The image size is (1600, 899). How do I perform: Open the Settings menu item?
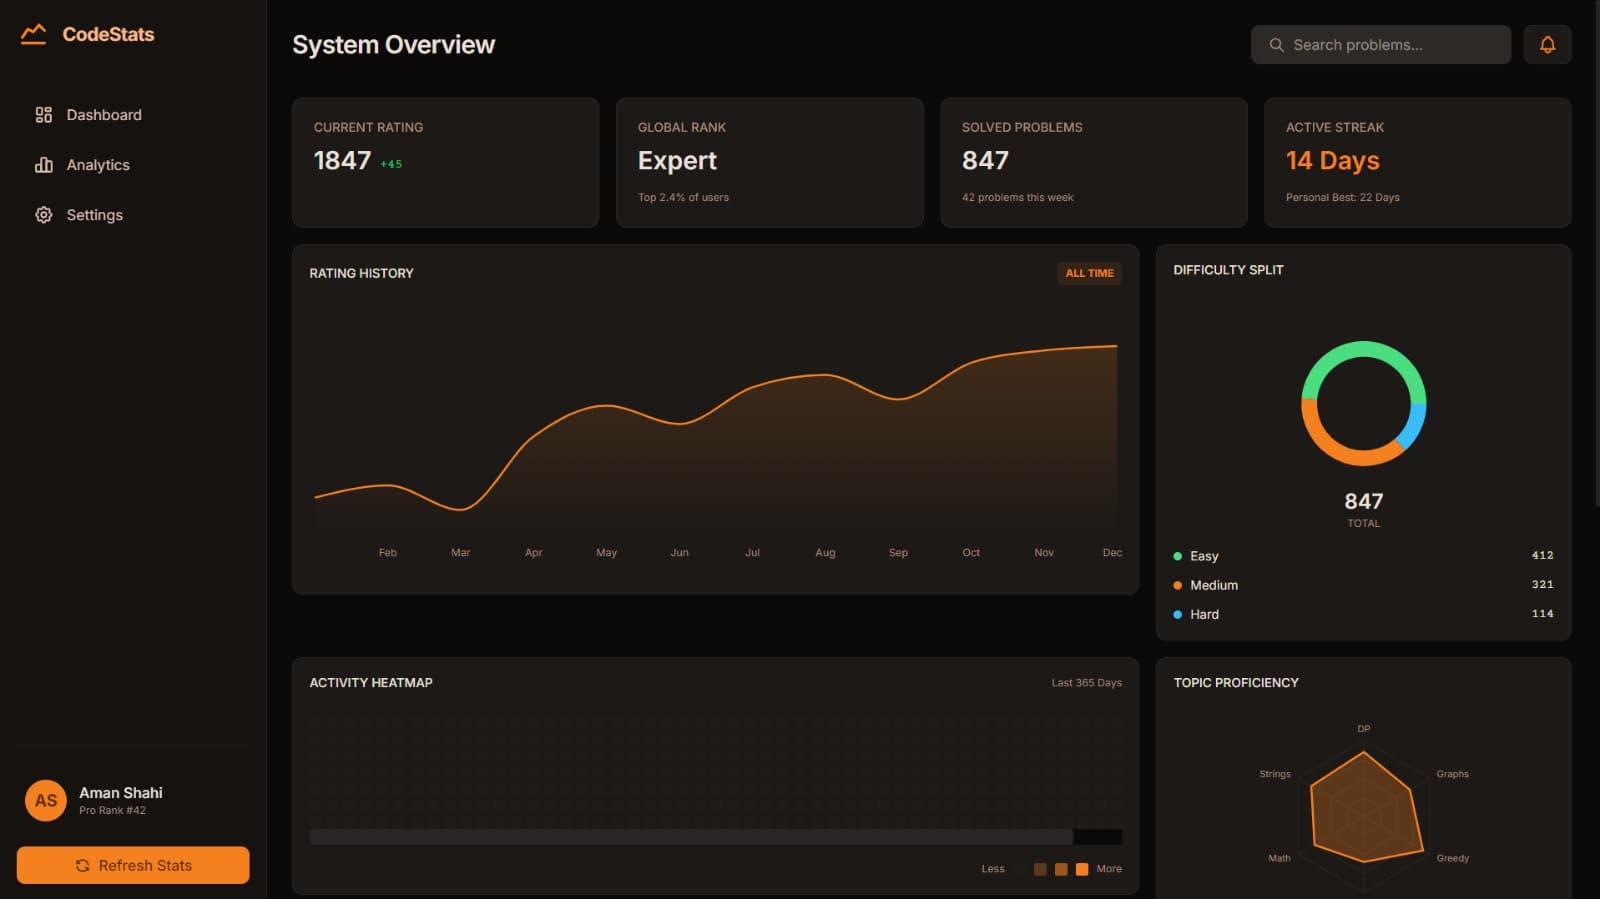coord(133,215)
